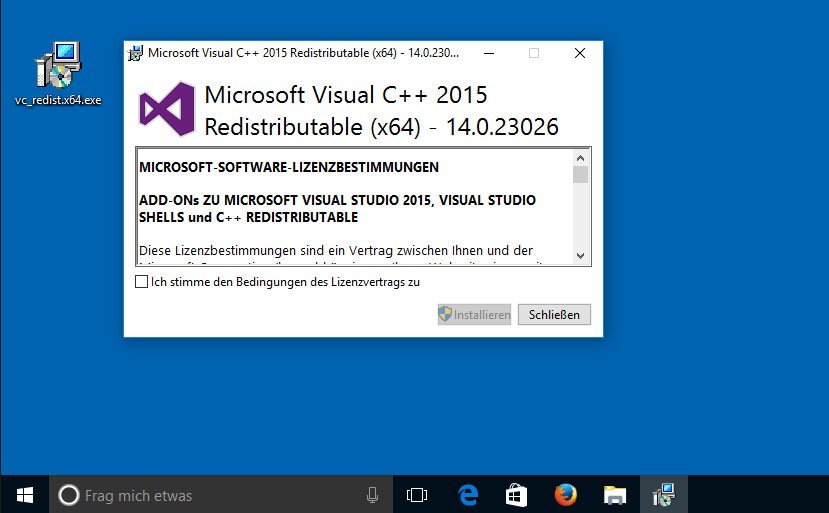Click the license scrollbar up arrow

tap(580, 158)
